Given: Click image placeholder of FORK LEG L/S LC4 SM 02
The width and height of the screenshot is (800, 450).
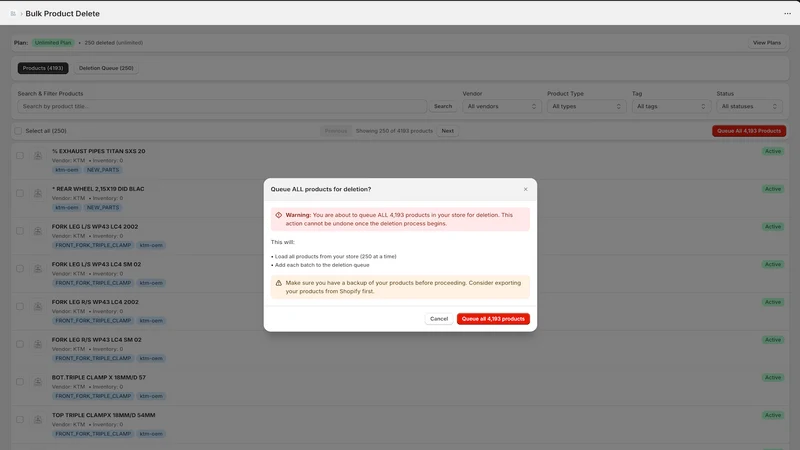Looking at the screenshot, I should coord(38,269).
